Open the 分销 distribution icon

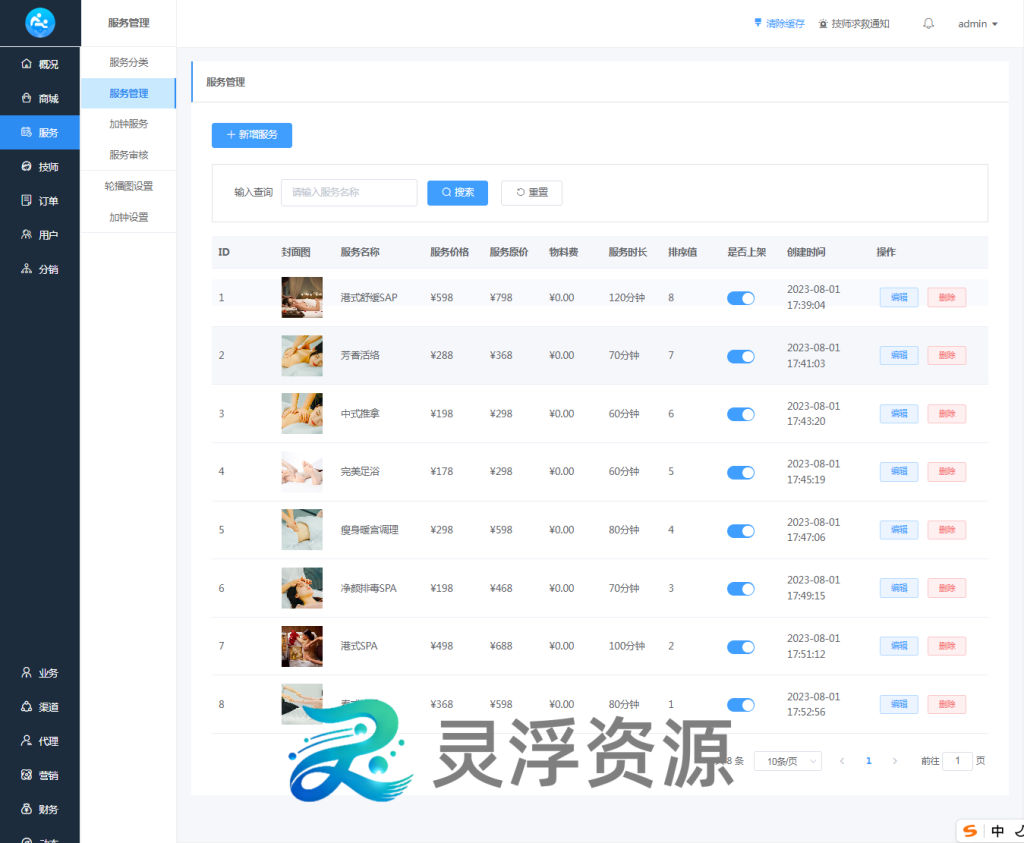(x=27, y=268)
